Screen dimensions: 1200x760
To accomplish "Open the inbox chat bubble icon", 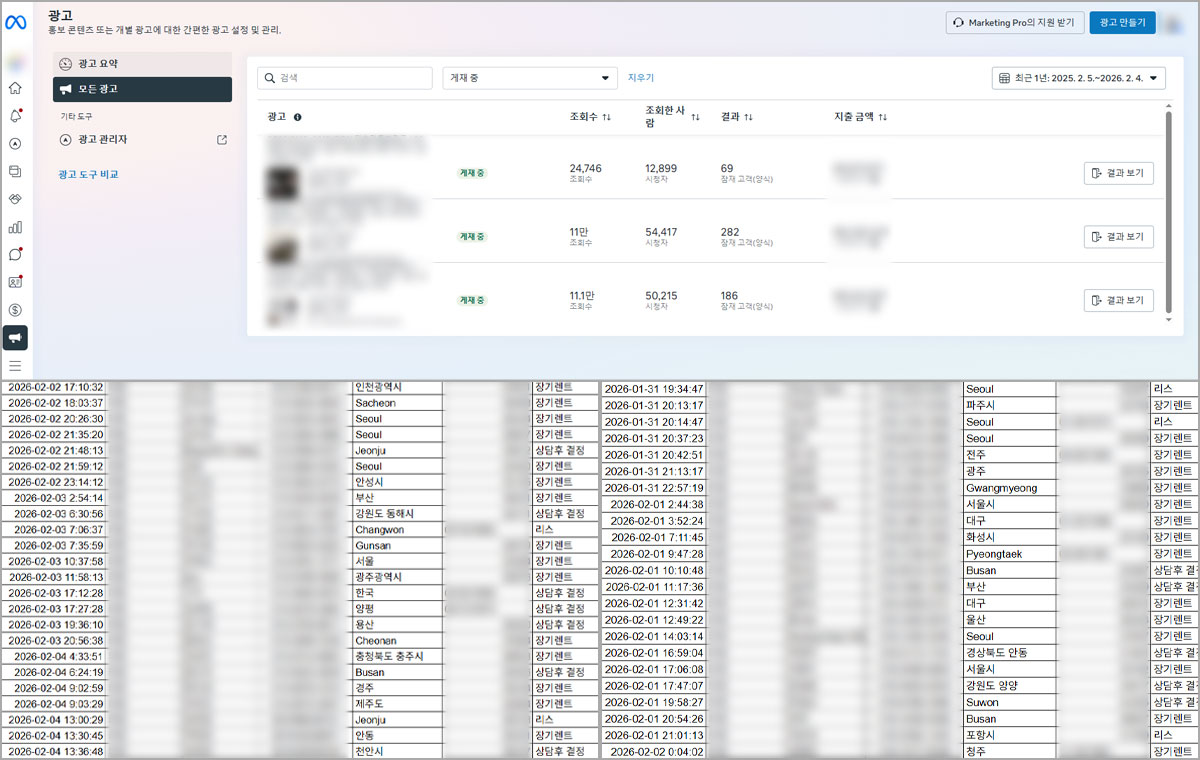I will click(x=15, y=255).
